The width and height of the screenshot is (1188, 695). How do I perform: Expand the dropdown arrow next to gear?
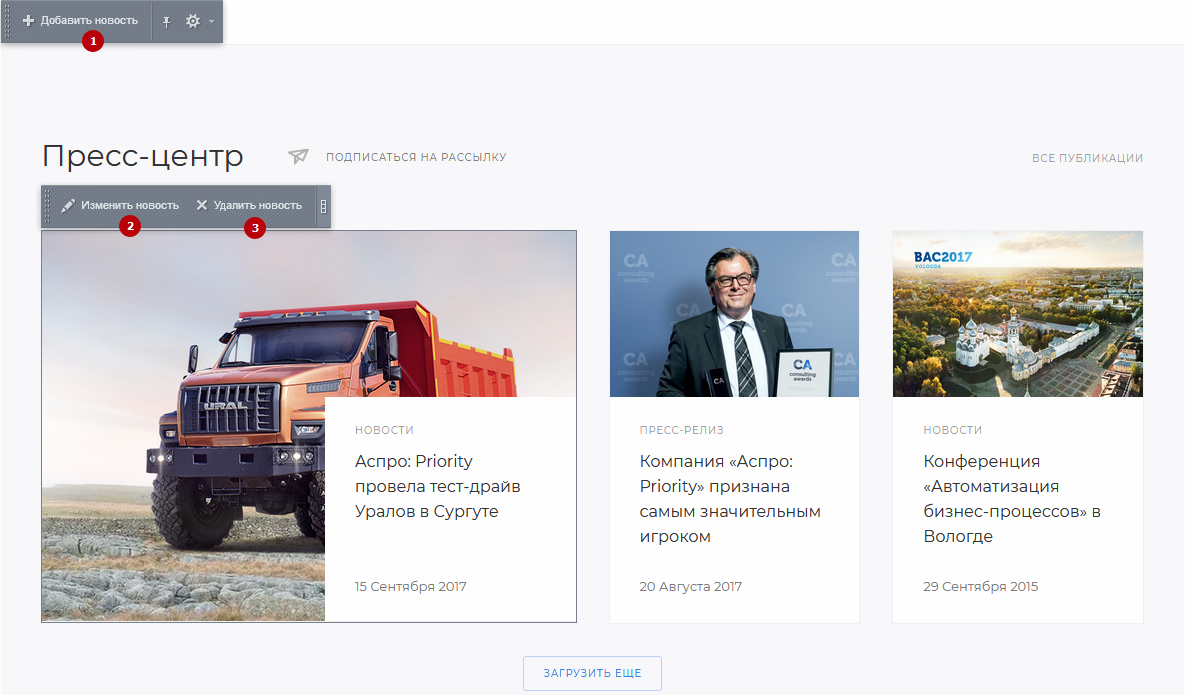pyautogui.click(x=211, y=21)
